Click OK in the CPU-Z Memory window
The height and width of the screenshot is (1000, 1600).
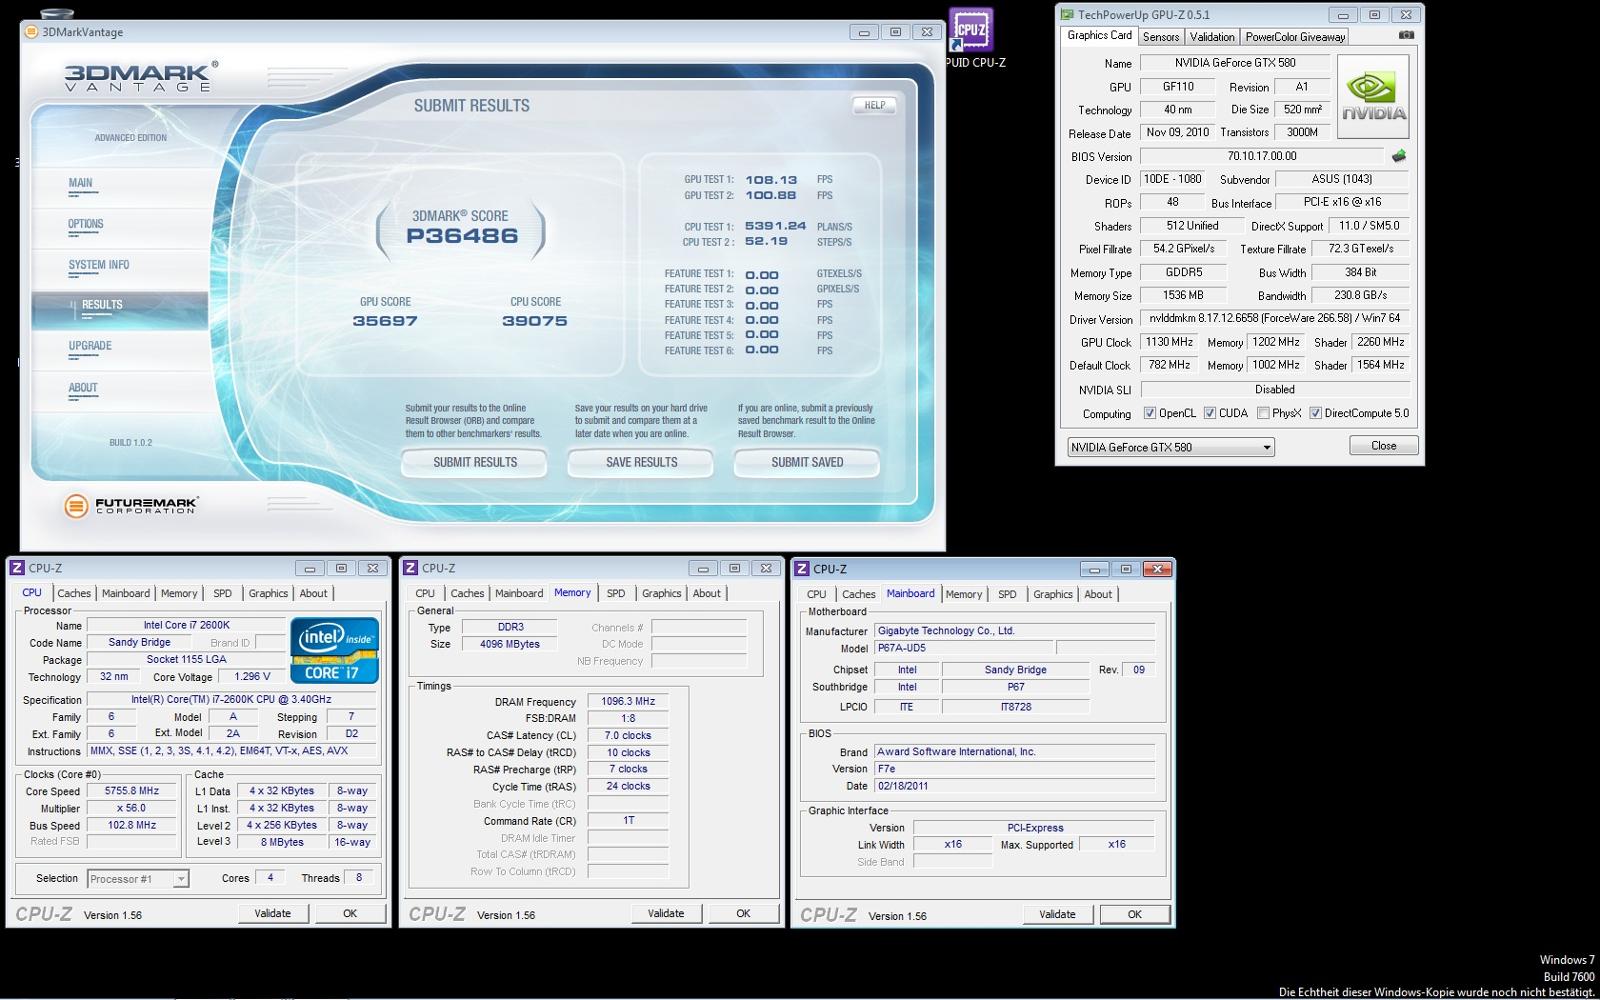[x=743, y=913]
